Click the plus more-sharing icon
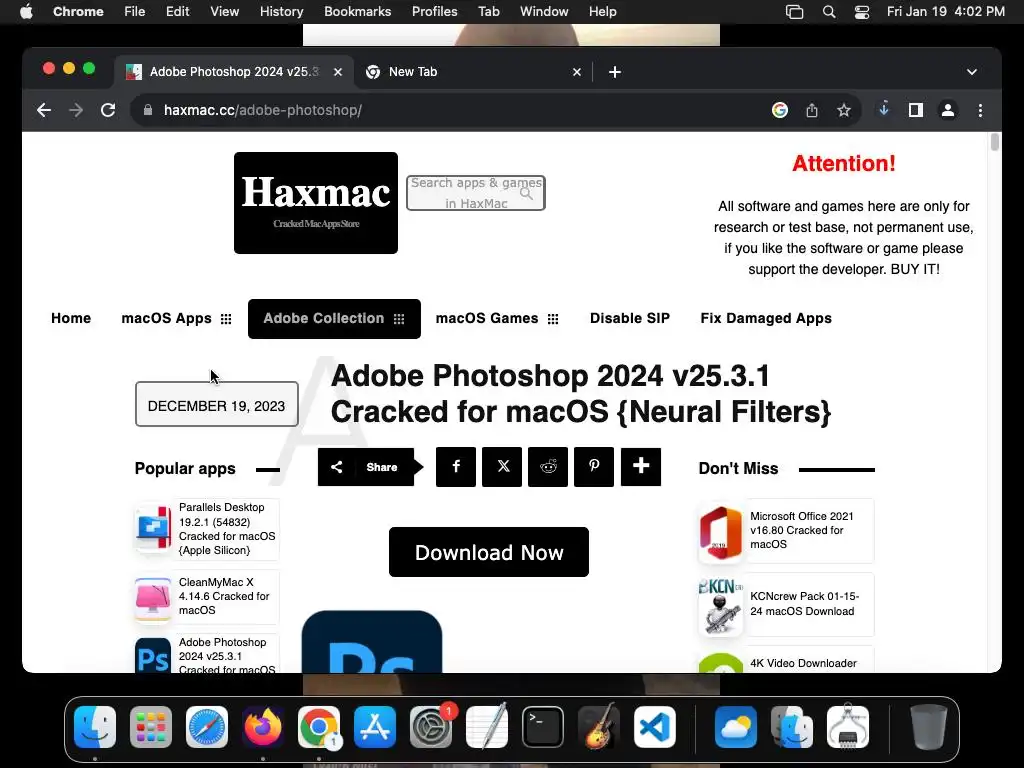1024x768 pixels. tap(641, 467)
